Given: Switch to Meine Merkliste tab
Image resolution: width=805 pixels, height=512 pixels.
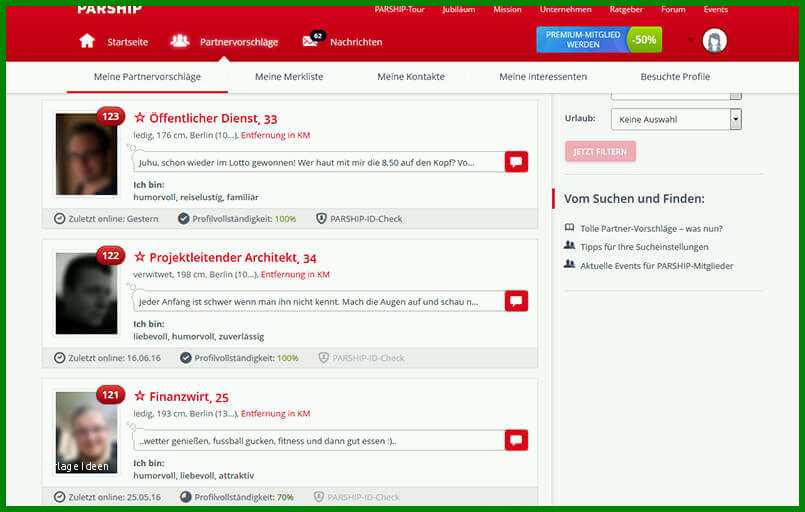Looking at the screenshot, I should pos(289,77).
